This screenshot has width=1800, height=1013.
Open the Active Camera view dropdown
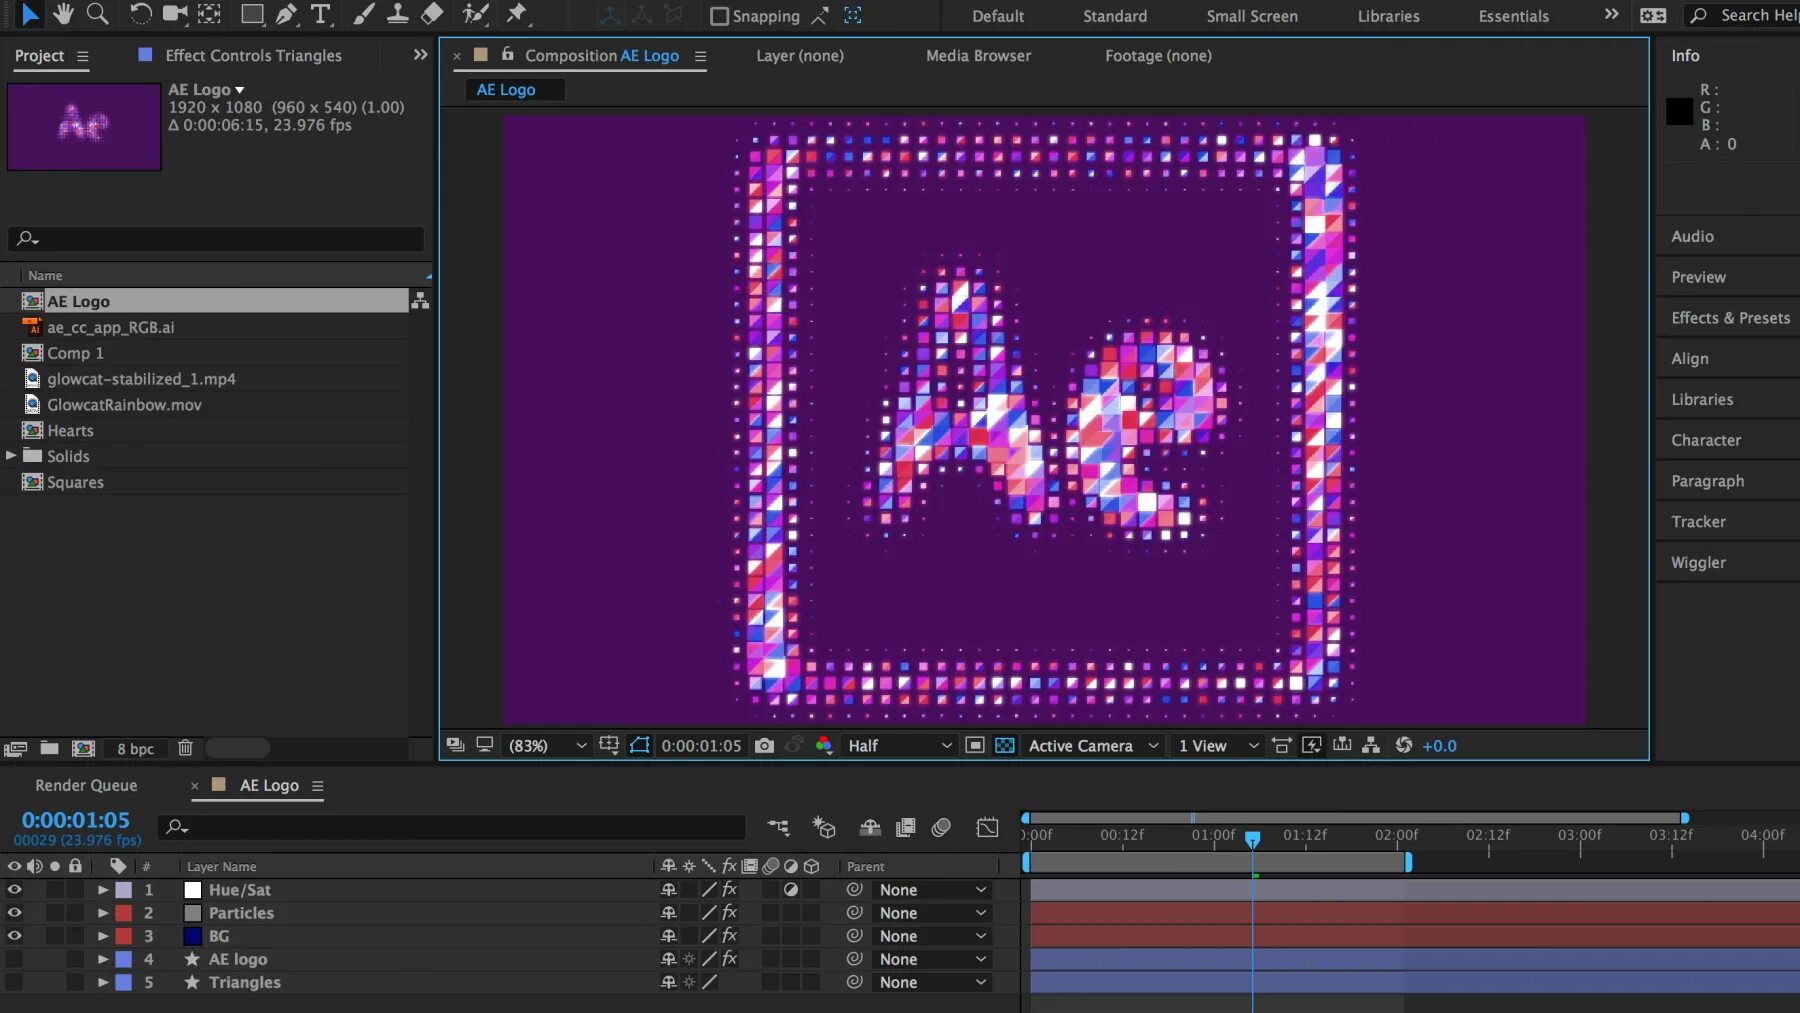(x=1094, y=746)
